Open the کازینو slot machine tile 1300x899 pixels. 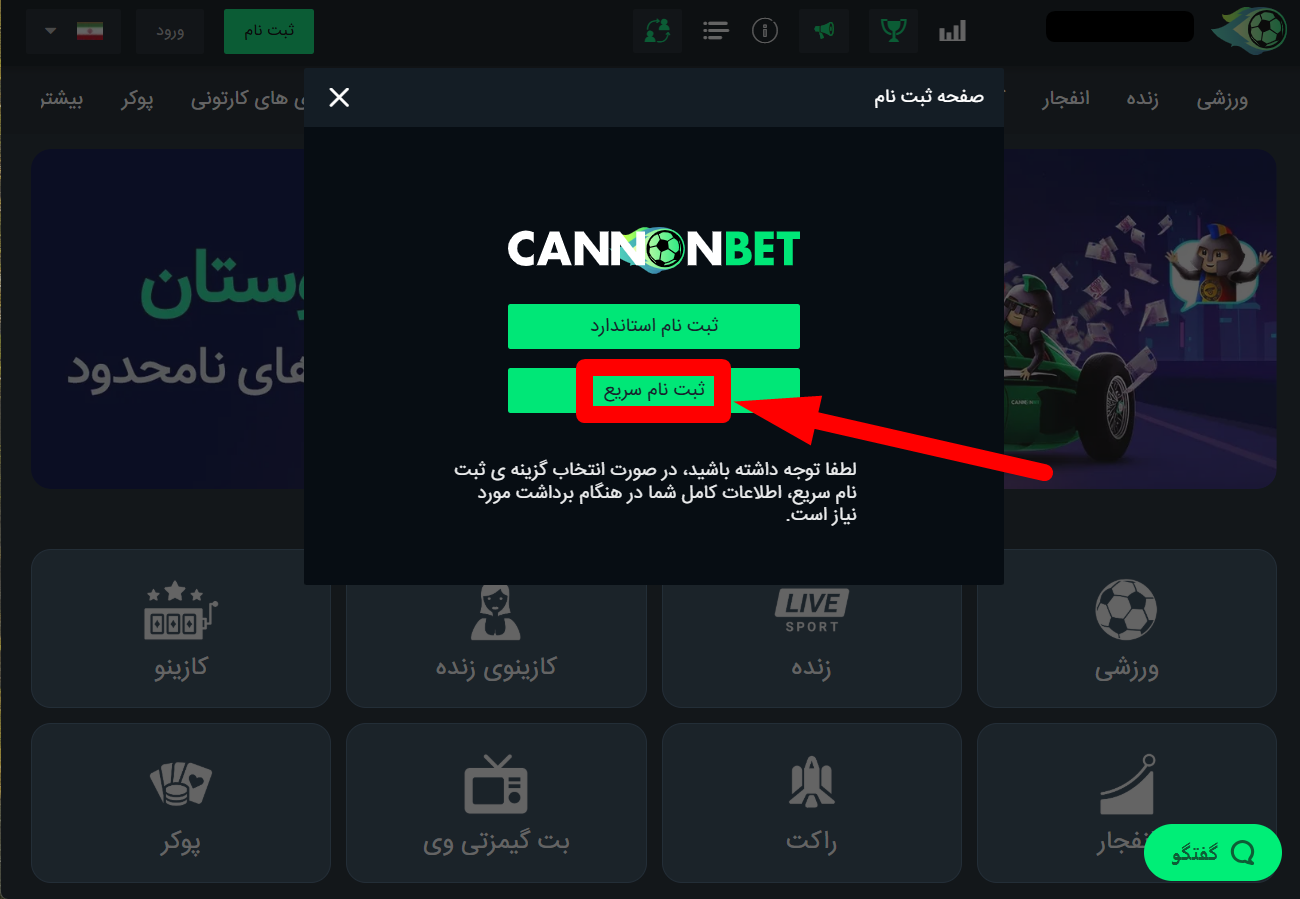tap(181, 628)
